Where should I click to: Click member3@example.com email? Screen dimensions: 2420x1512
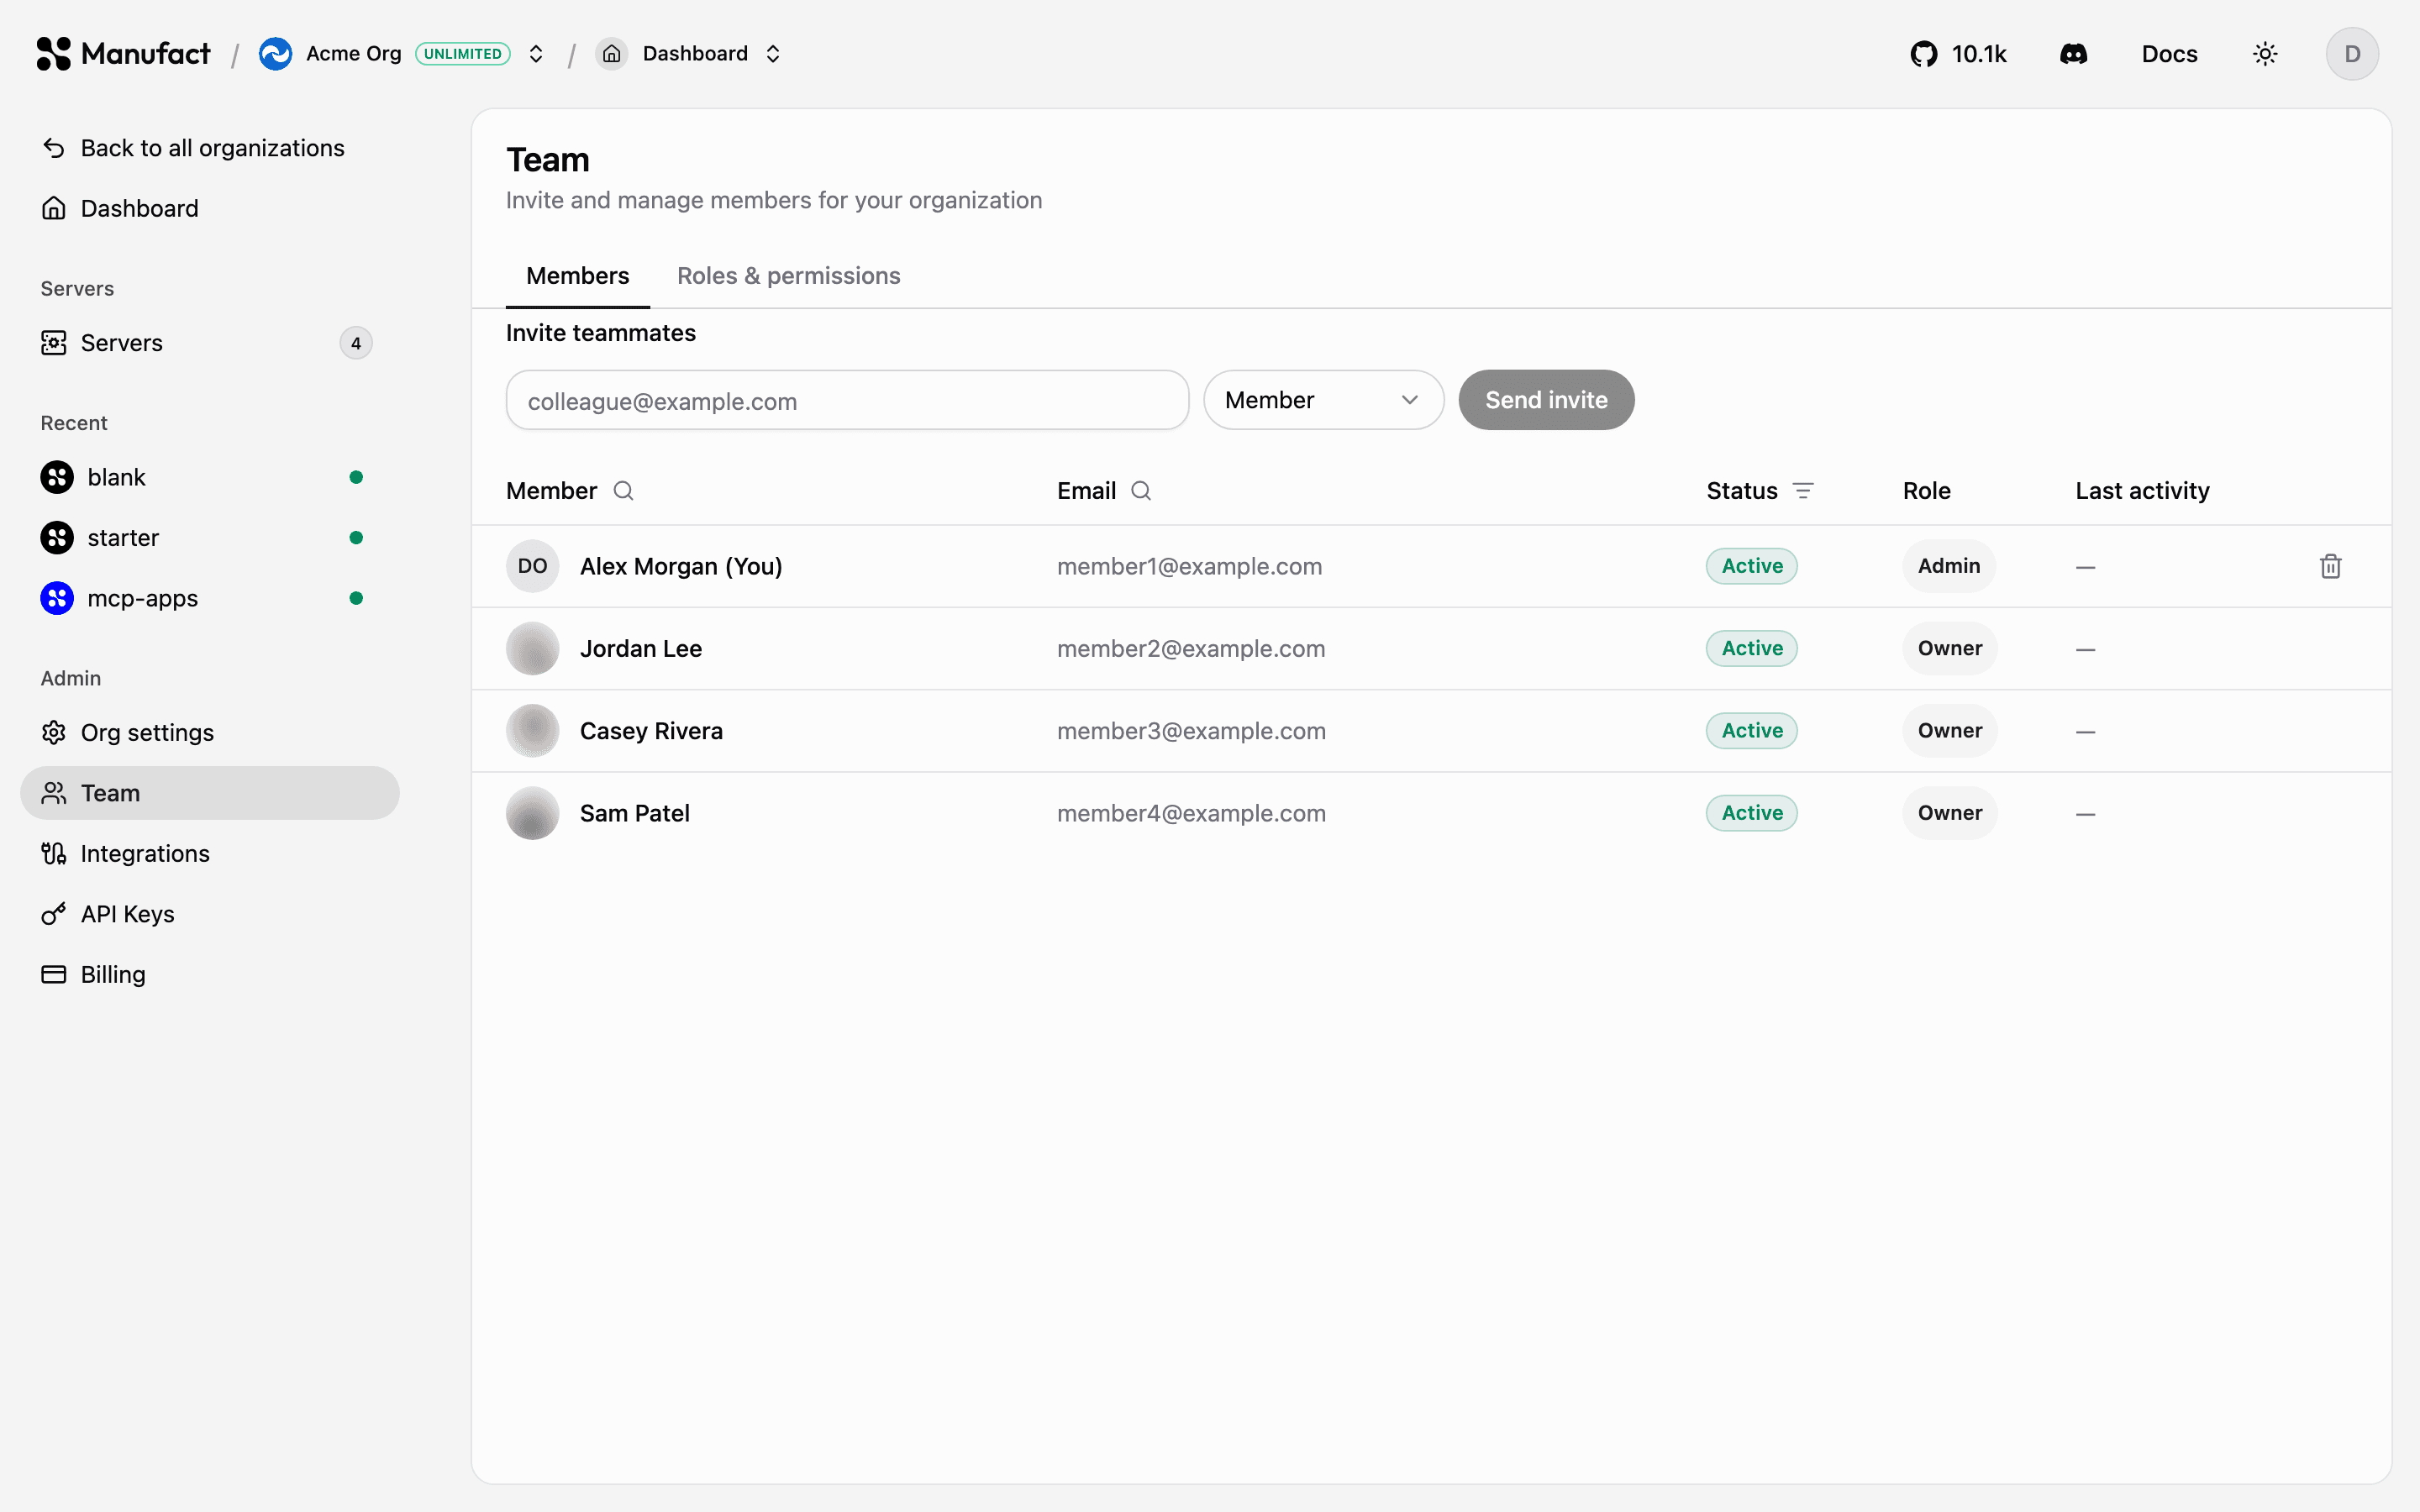click(x=1191, y=731)
